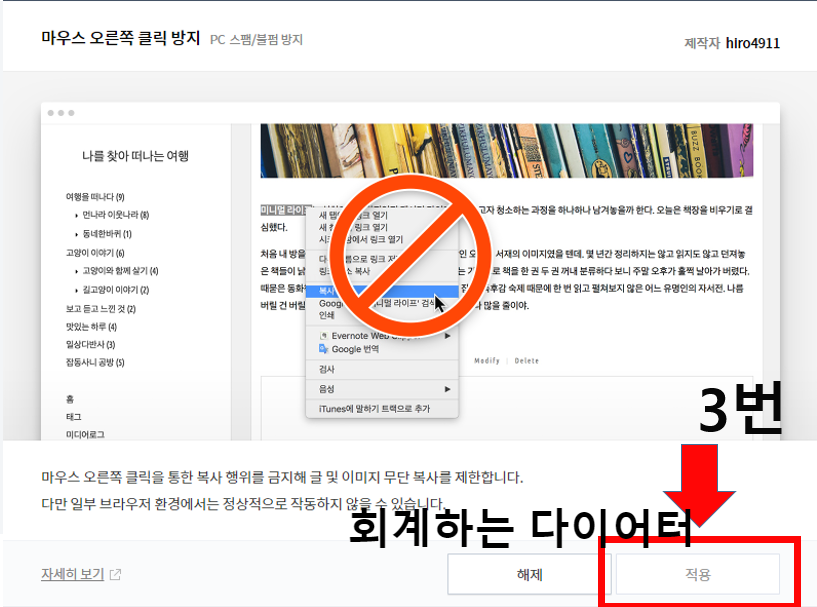Click the 해제 button
817x607 pixels.
(529, 574)
